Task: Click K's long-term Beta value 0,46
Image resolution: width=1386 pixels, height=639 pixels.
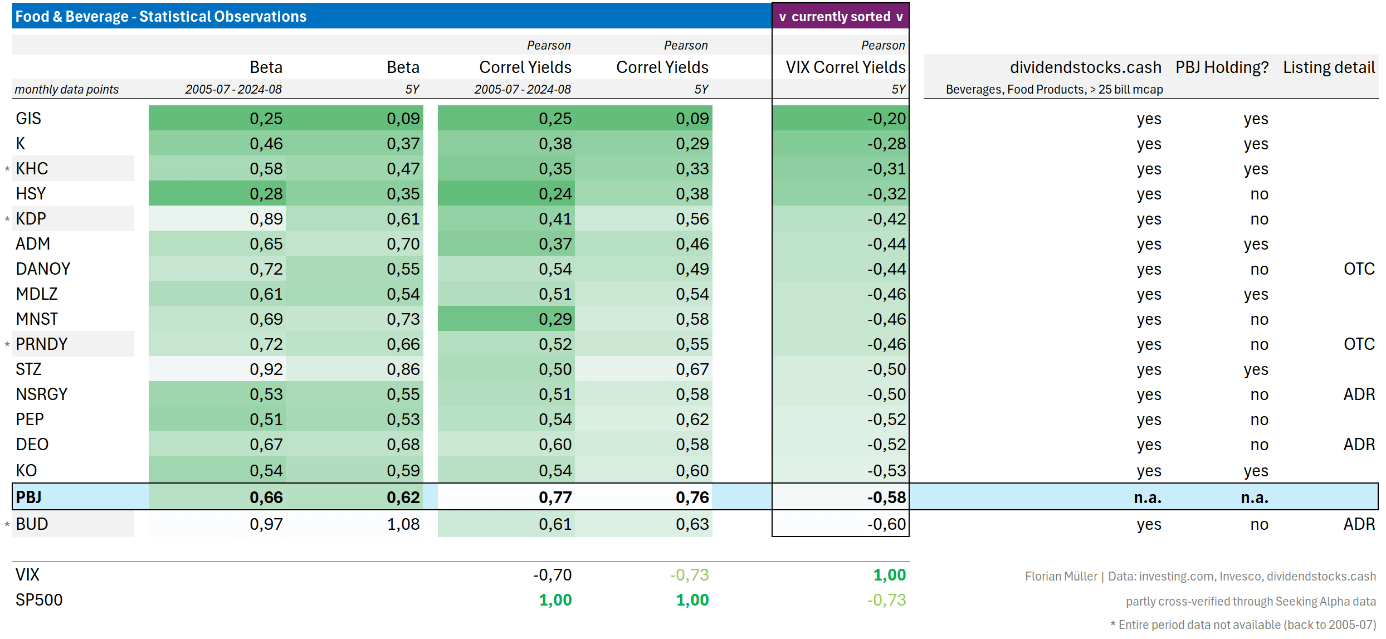Action: [266, 143]
